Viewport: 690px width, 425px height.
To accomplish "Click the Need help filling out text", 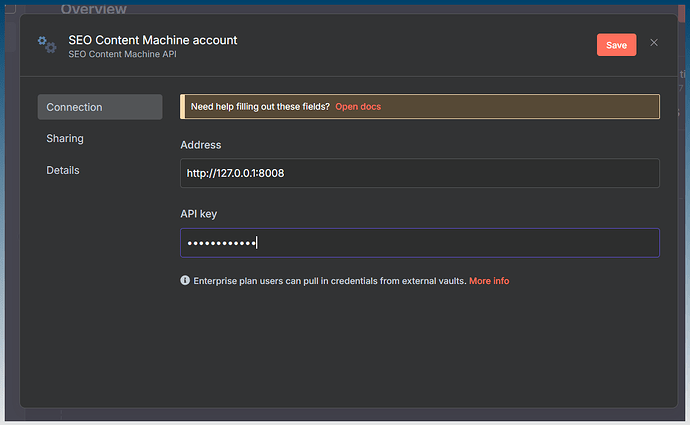I will tap(260, 106).
